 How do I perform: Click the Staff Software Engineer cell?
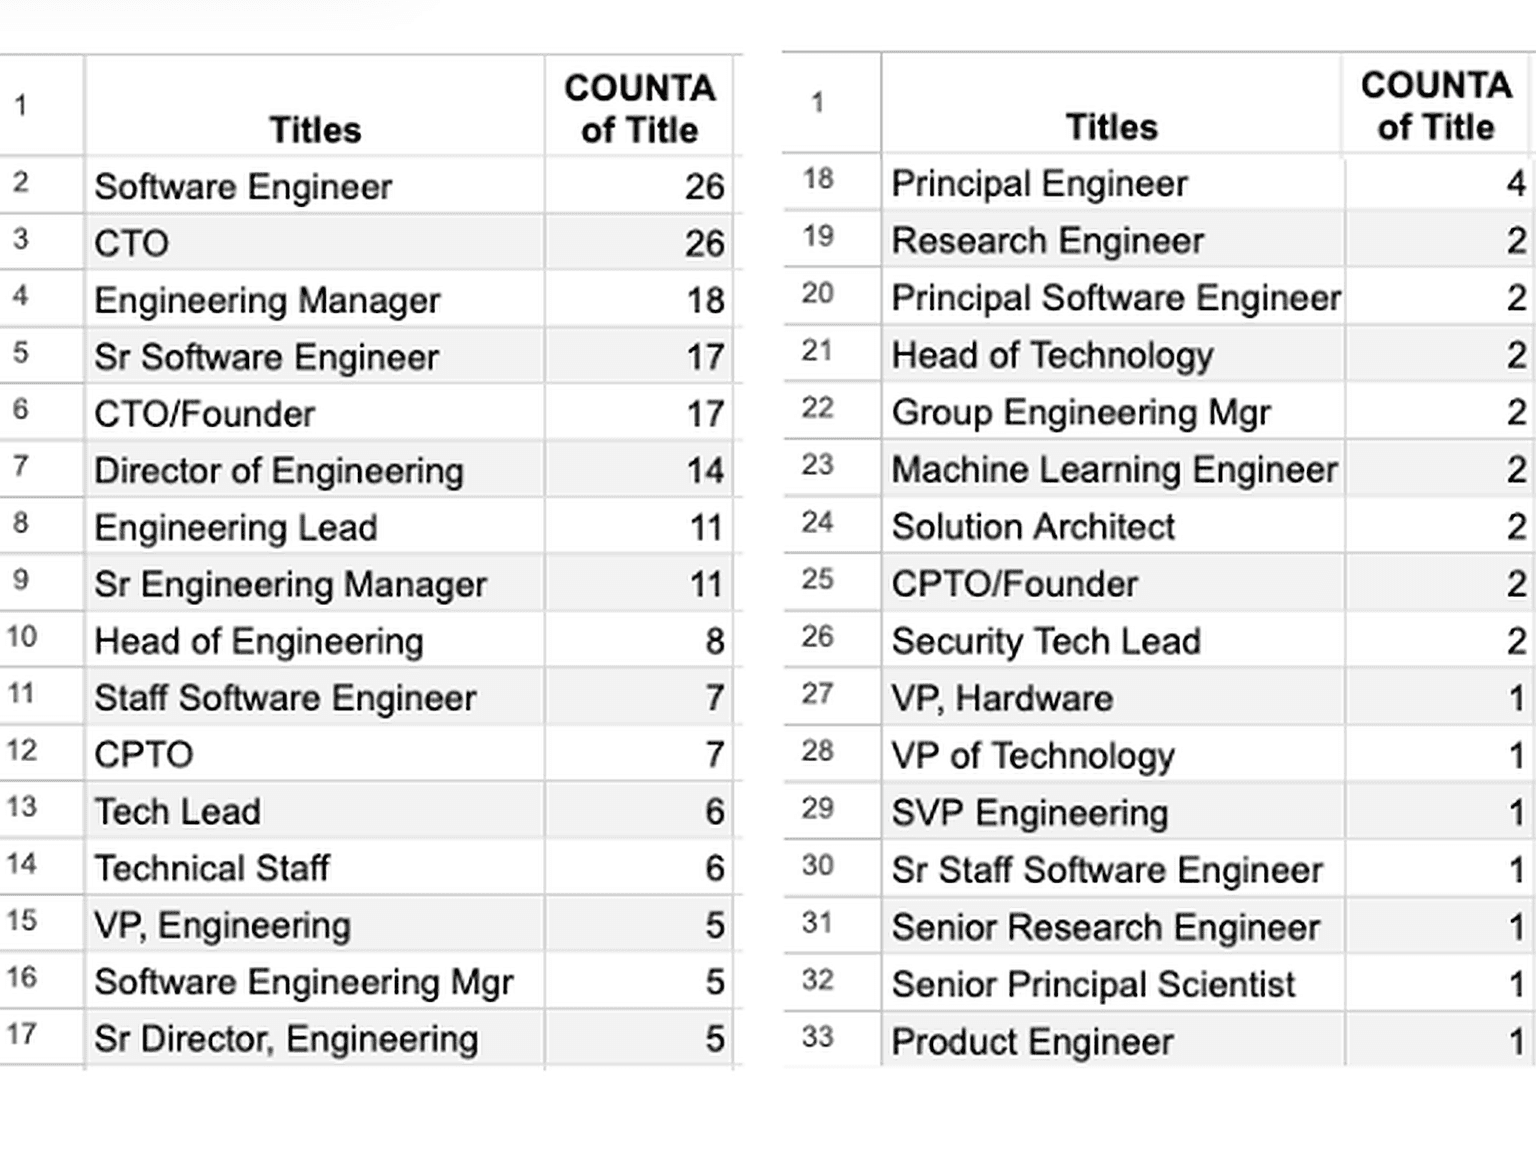314,698
